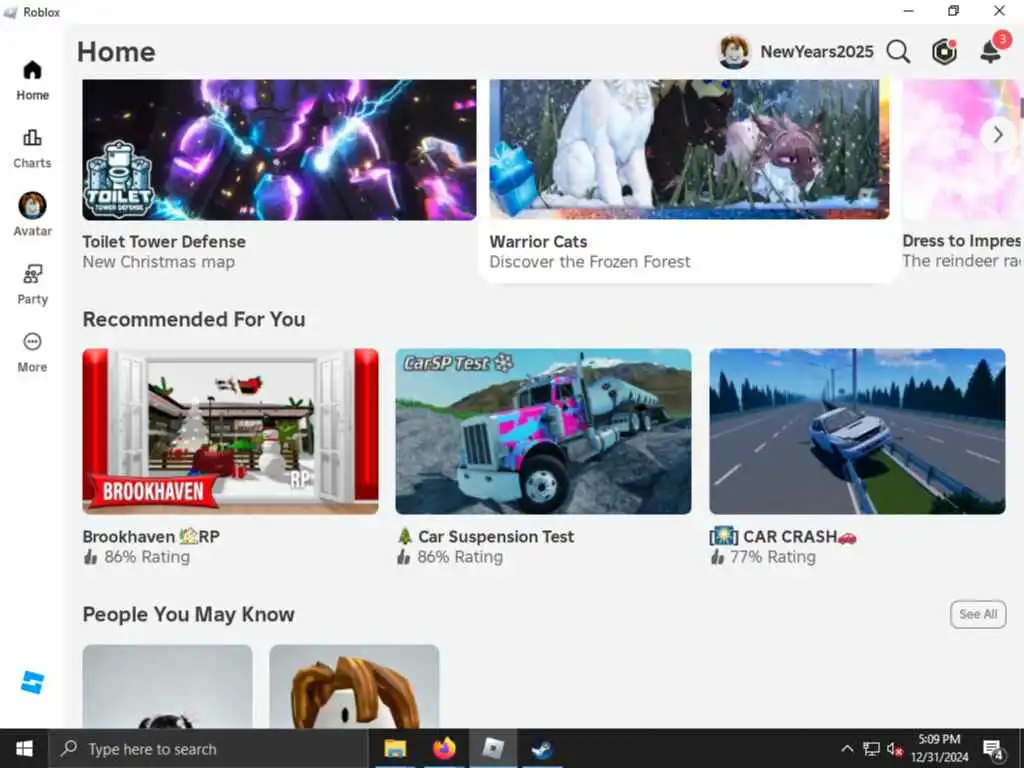The height and width of the screenshot is (768, 1024).
Task: Click the network status tray icon
Action: tap(871, 748)
